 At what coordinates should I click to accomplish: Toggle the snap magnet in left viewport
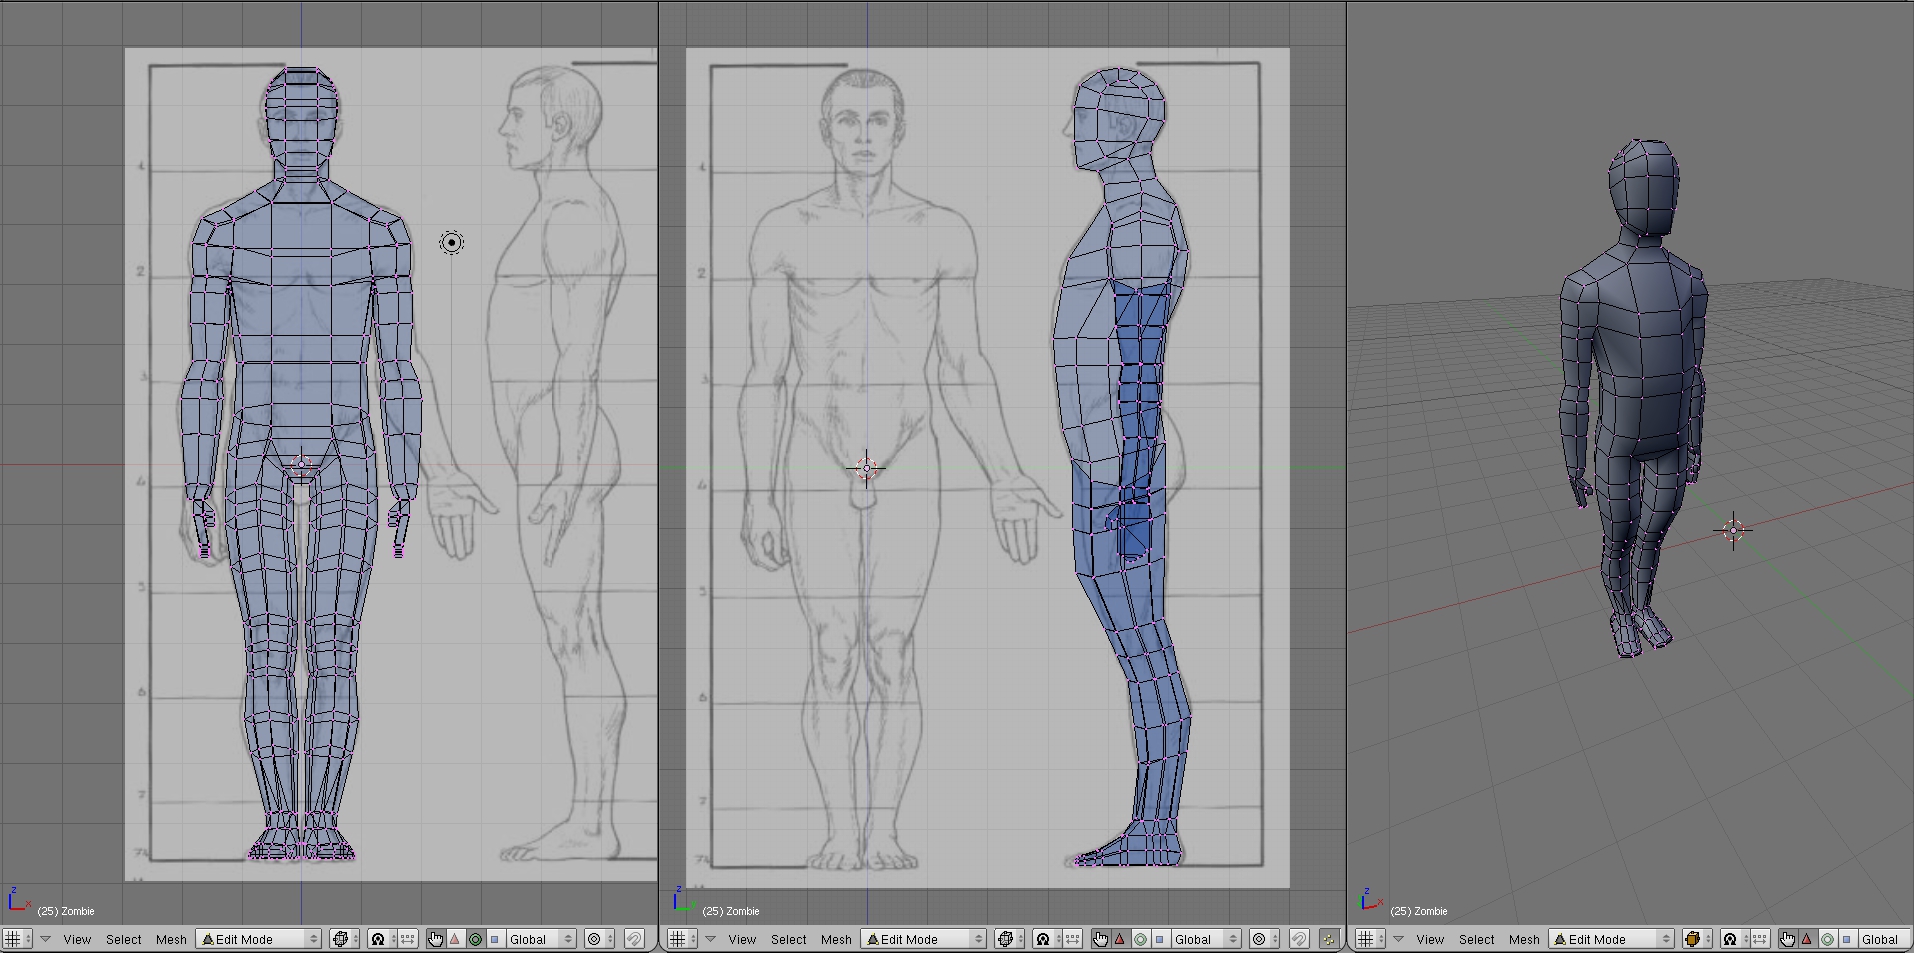coord(634,939)
